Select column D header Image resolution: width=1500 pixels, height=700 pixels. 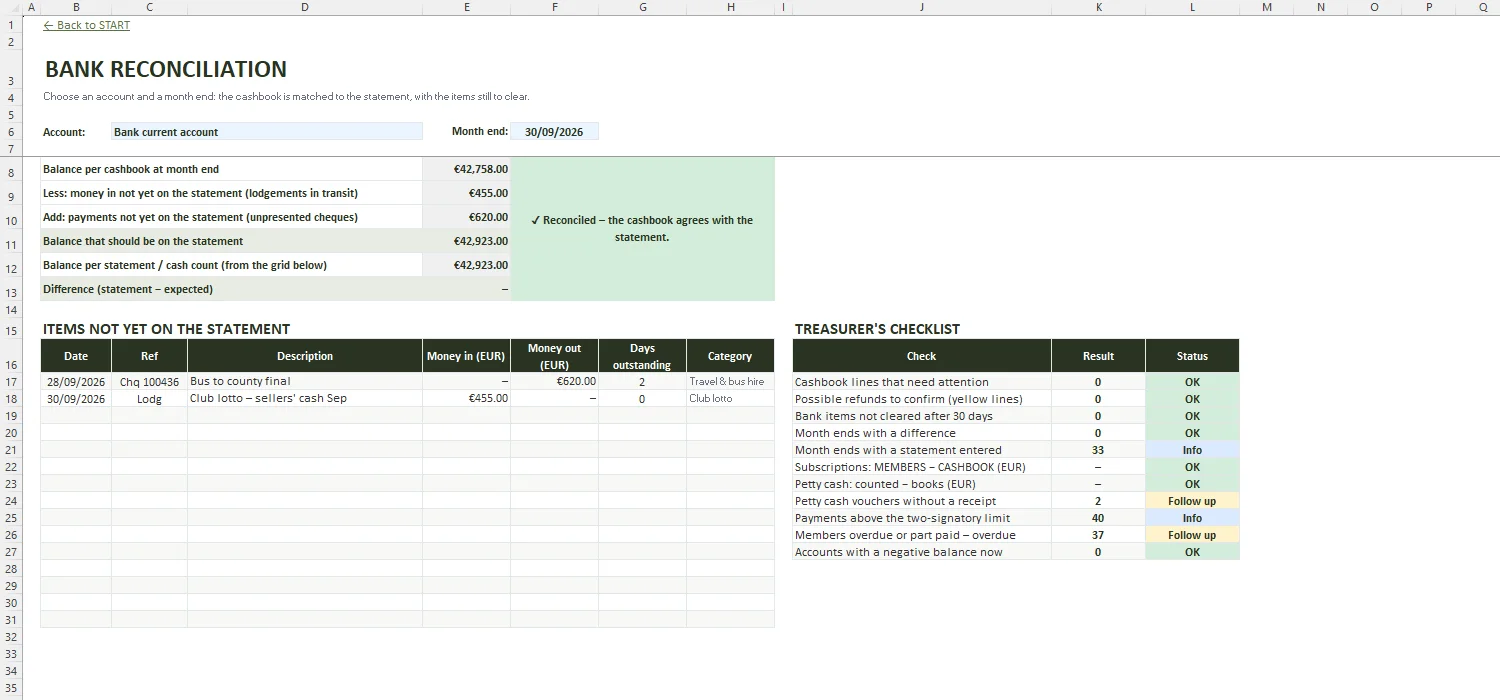tap(305, 7)
